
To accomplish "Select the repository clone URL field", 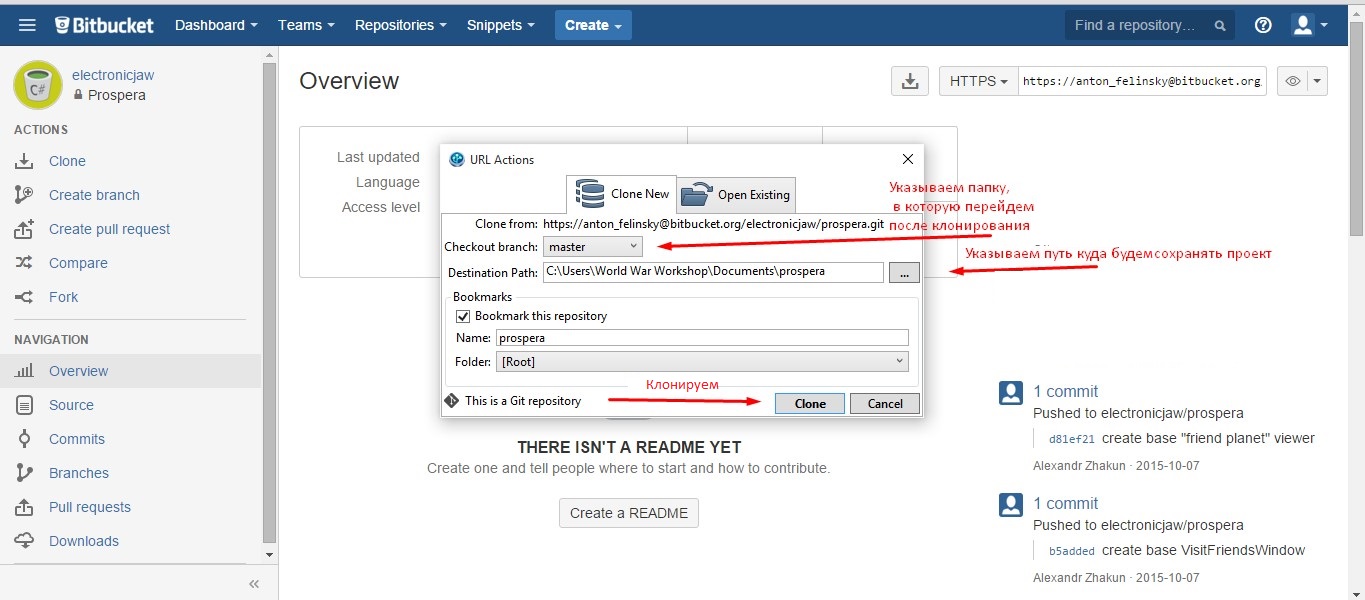I will pyautogui.click(x=1142, y=82).
